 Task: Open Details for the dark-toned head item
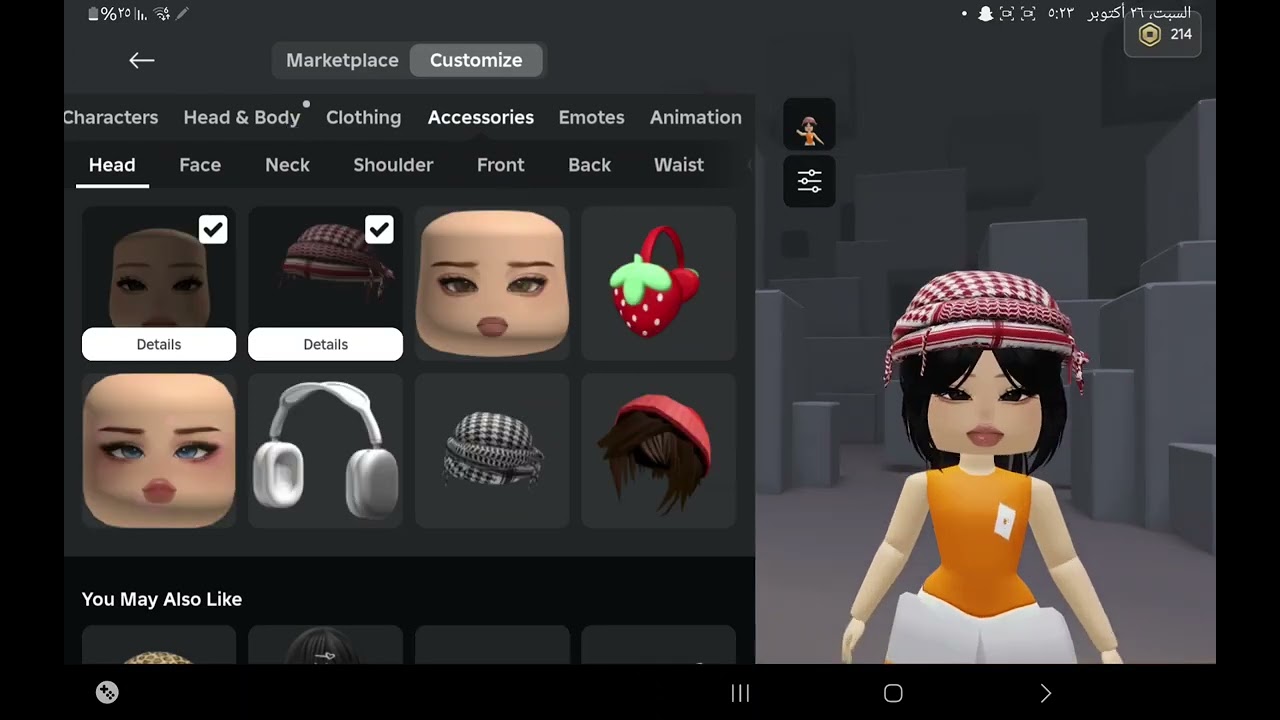click(x=159, y=344)
